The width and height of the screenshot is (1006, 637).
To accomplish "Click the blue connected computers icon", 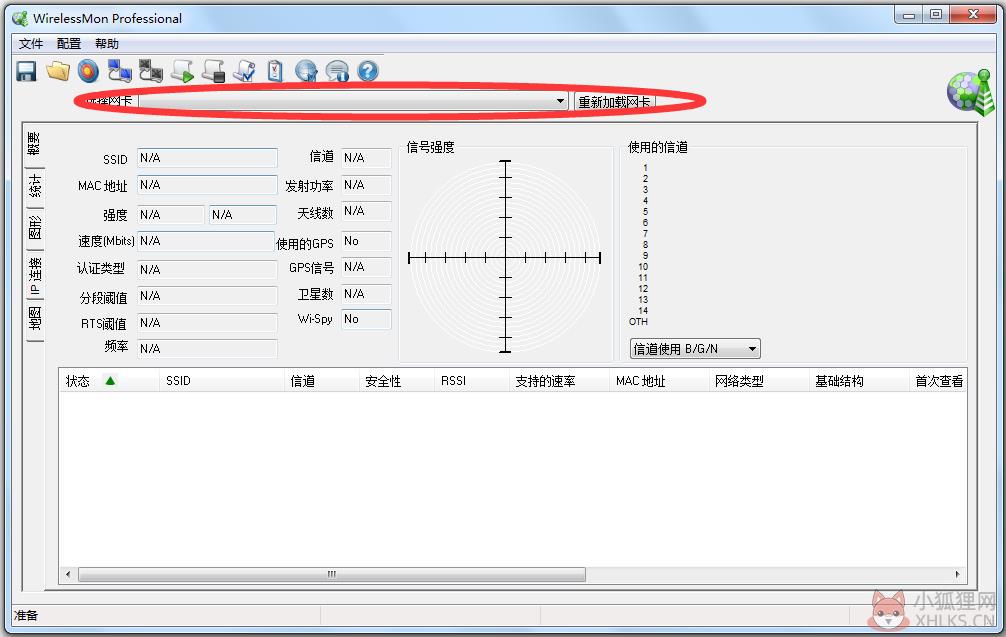I will point(119,71).
